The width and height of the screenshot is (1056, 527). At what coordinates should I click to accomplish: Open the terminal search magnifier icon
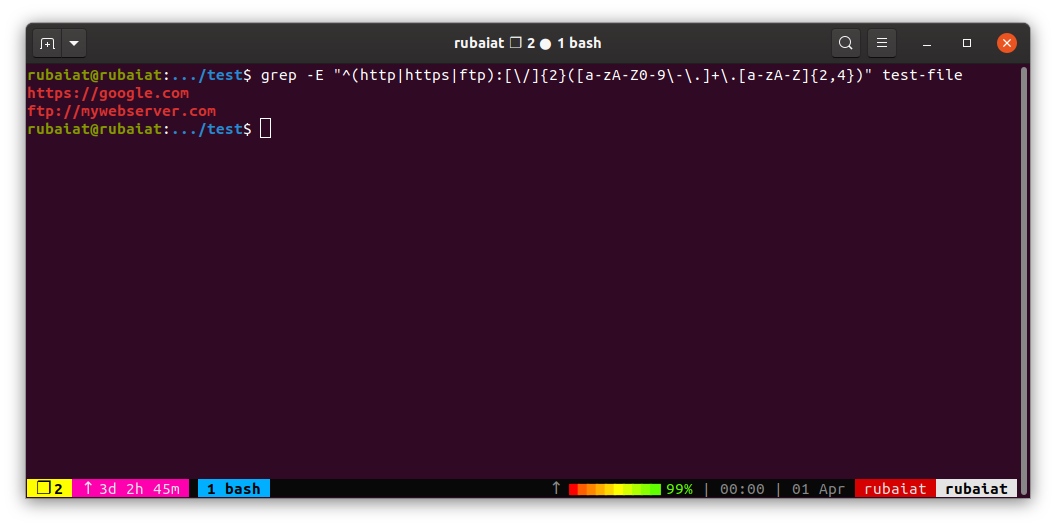tap(846, 43)
